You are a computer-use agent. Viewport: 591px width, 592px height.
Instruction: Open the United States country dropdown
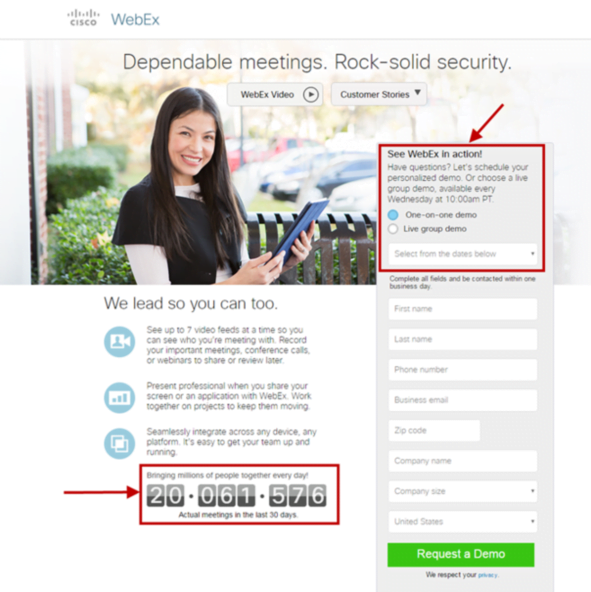click(x=463, y=521)
